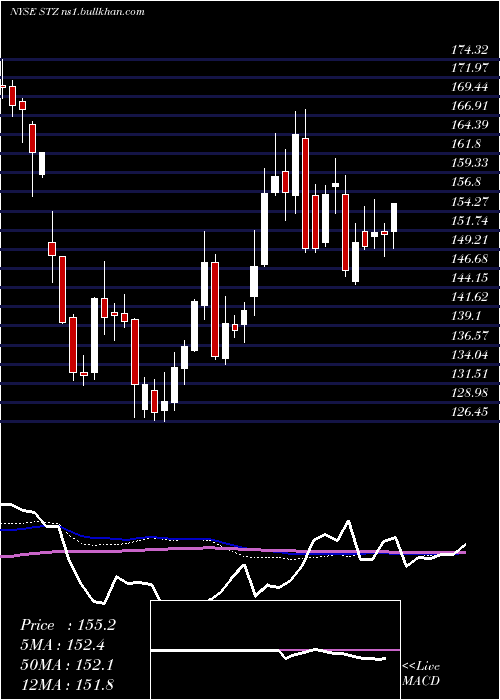Screen dimensions: 500x700
Task: Click the 144.15 price axis label
Action: (469, 278)
